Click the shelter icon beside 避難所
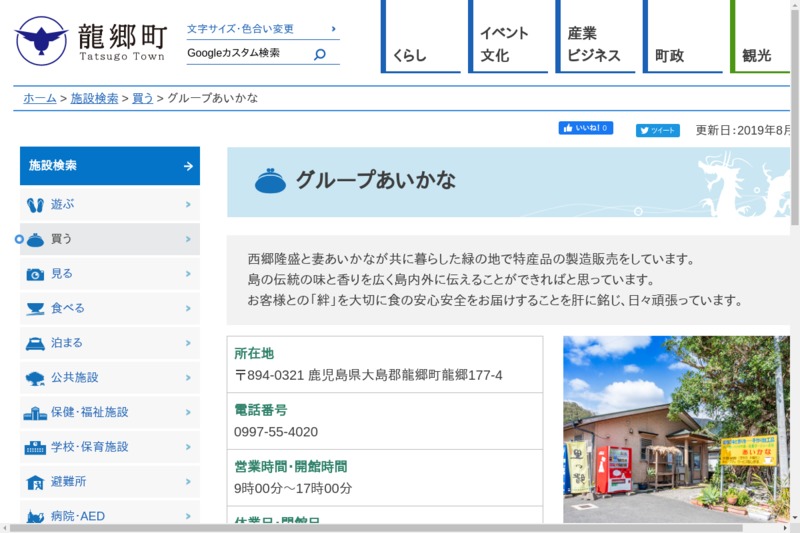800x533 pixels. [35, 482]
